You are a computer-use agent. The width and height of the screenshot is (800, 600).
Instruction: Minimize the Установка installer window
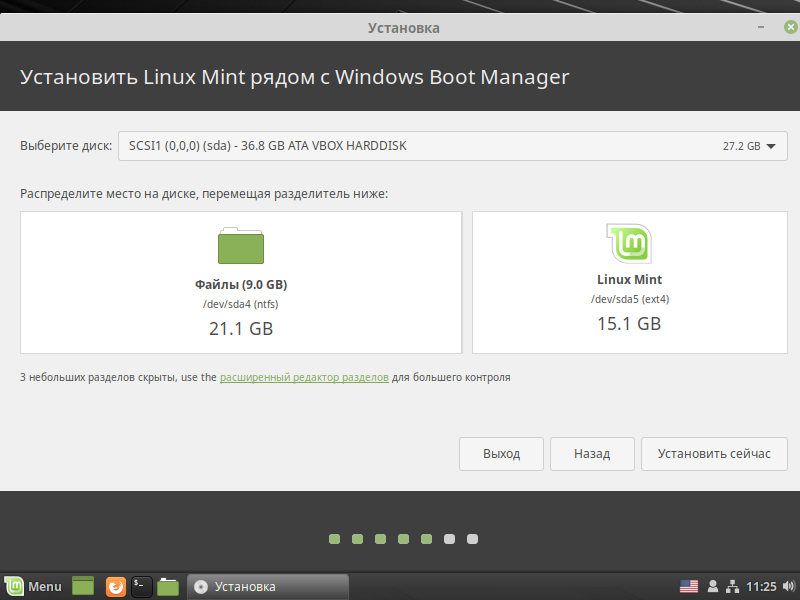pyautogui.click(x=761, y=27)
